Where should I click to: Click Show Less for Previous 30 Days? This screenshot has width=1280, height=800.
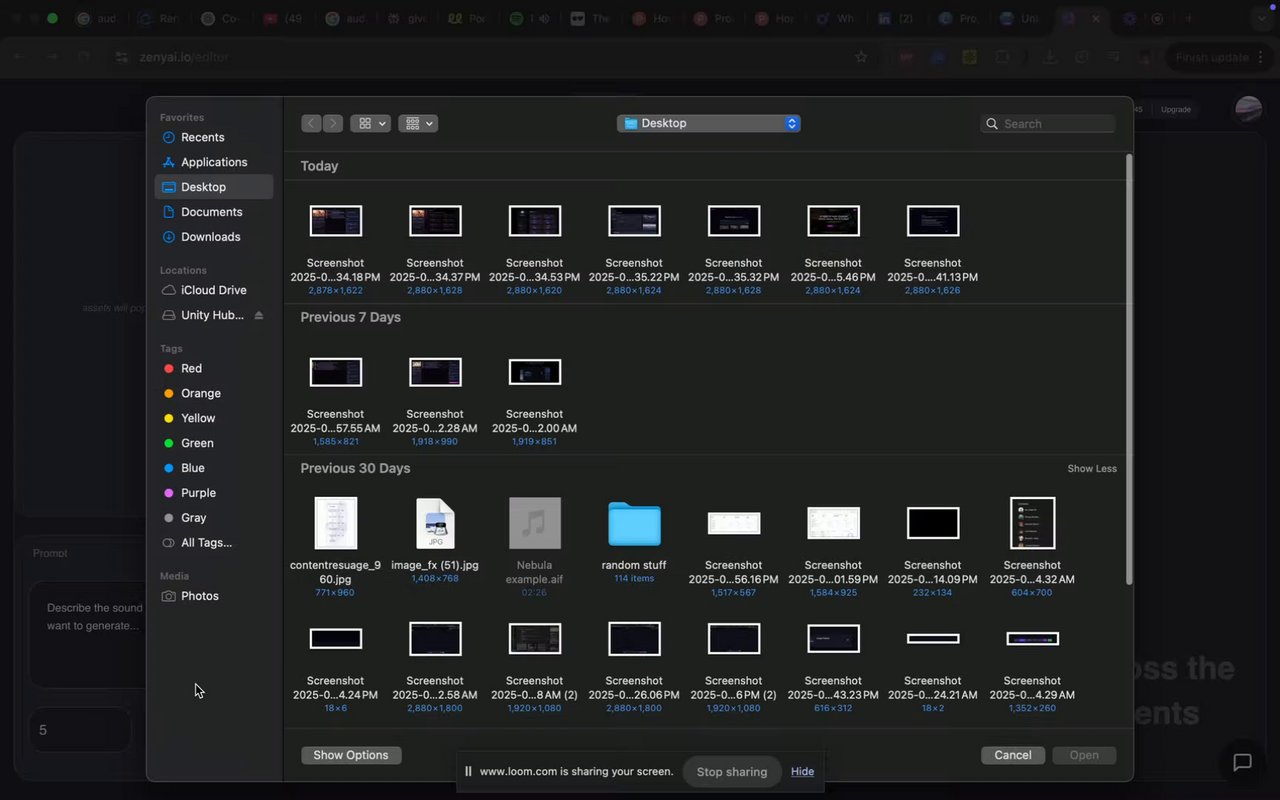[x=1092, y=469]
